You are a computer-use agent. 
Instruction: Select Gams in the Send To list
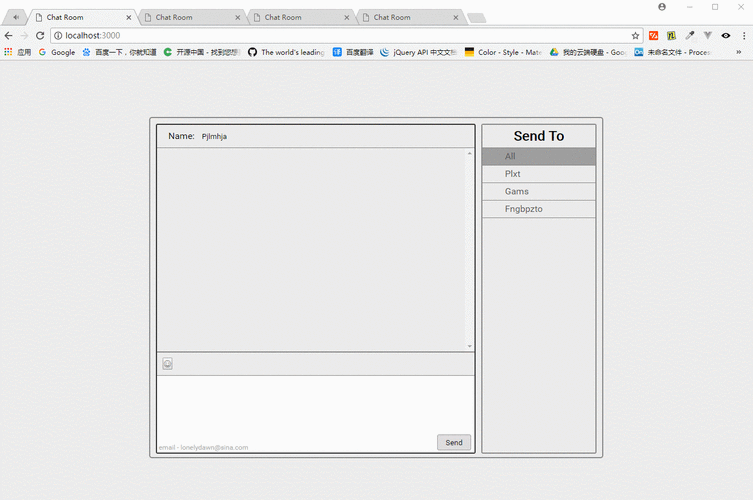[x=538, y=191]
